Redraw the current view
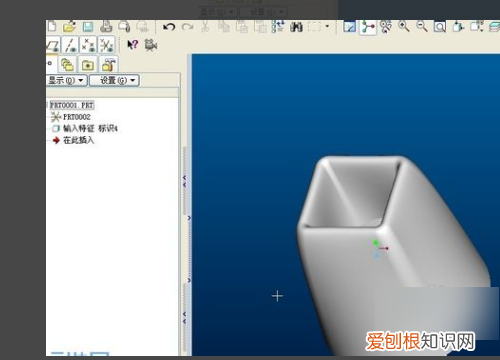The height and width of the screenshot is (360, 500). 350,27
